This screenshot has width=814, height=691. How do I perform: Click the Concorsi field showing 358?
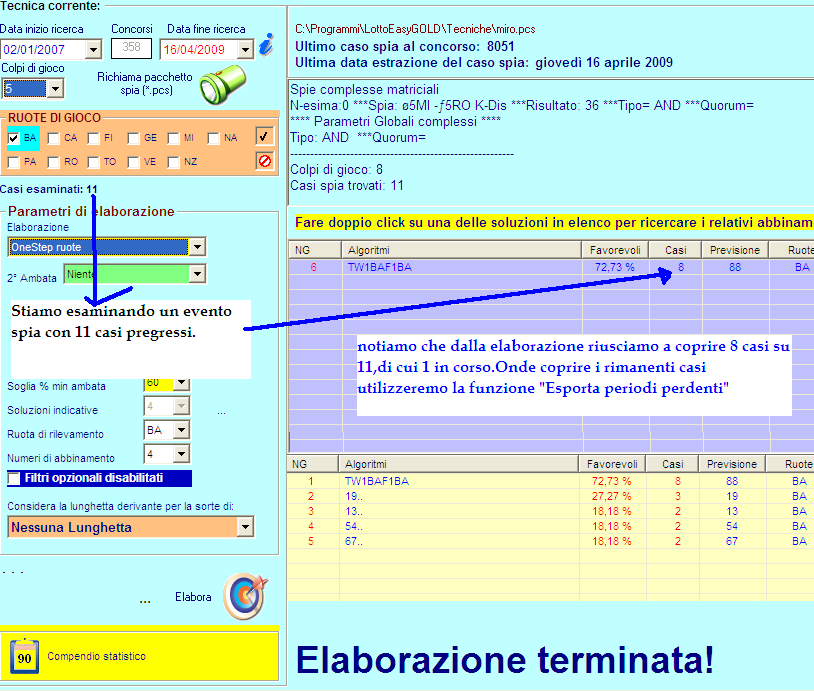130,48
